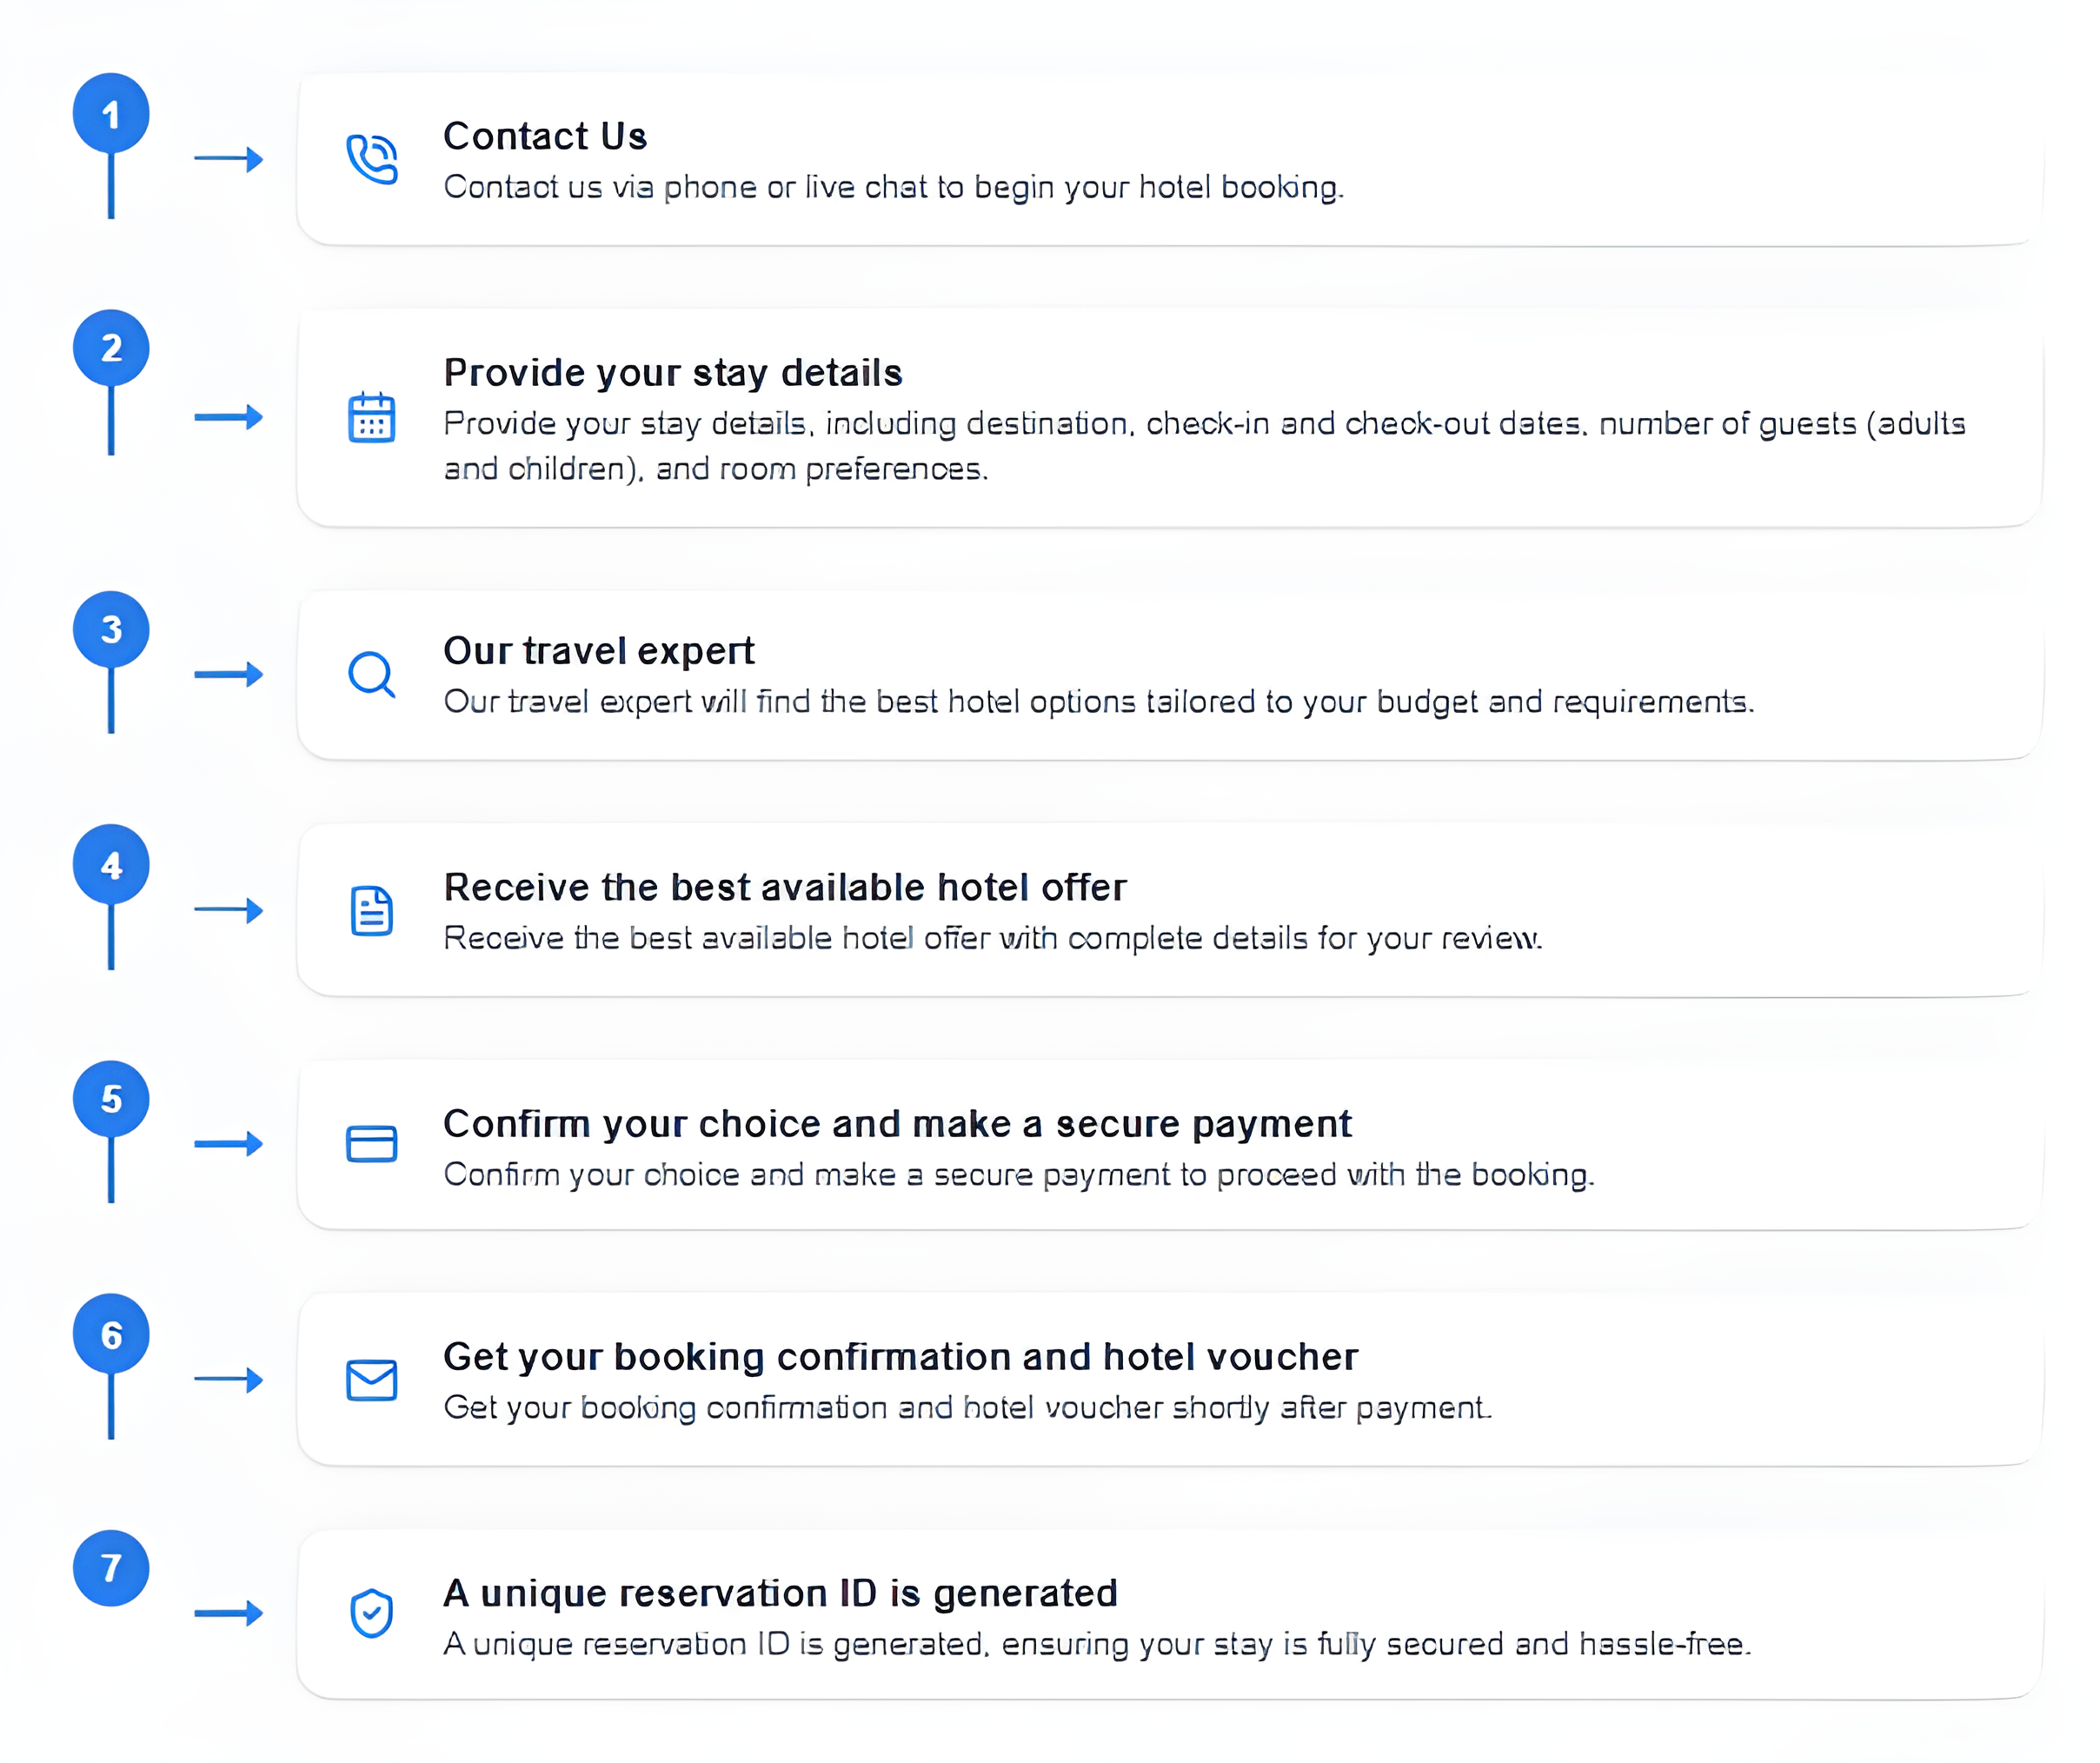Click 'A unique reservation ID is generated' title

[x=780, y=1593]
